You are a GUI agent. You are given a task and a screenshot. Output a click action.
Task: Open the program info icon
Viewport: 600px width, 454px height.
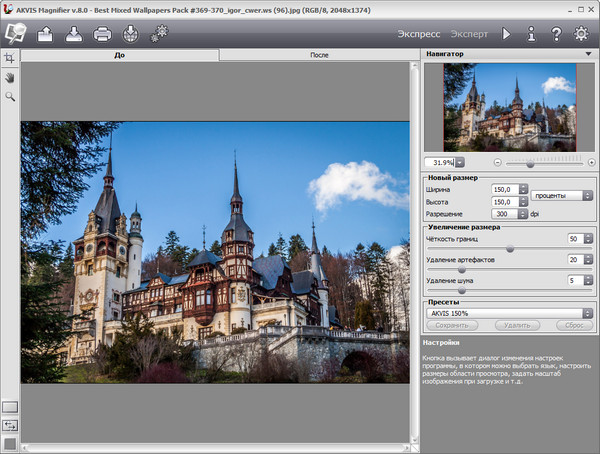(530, 33)
